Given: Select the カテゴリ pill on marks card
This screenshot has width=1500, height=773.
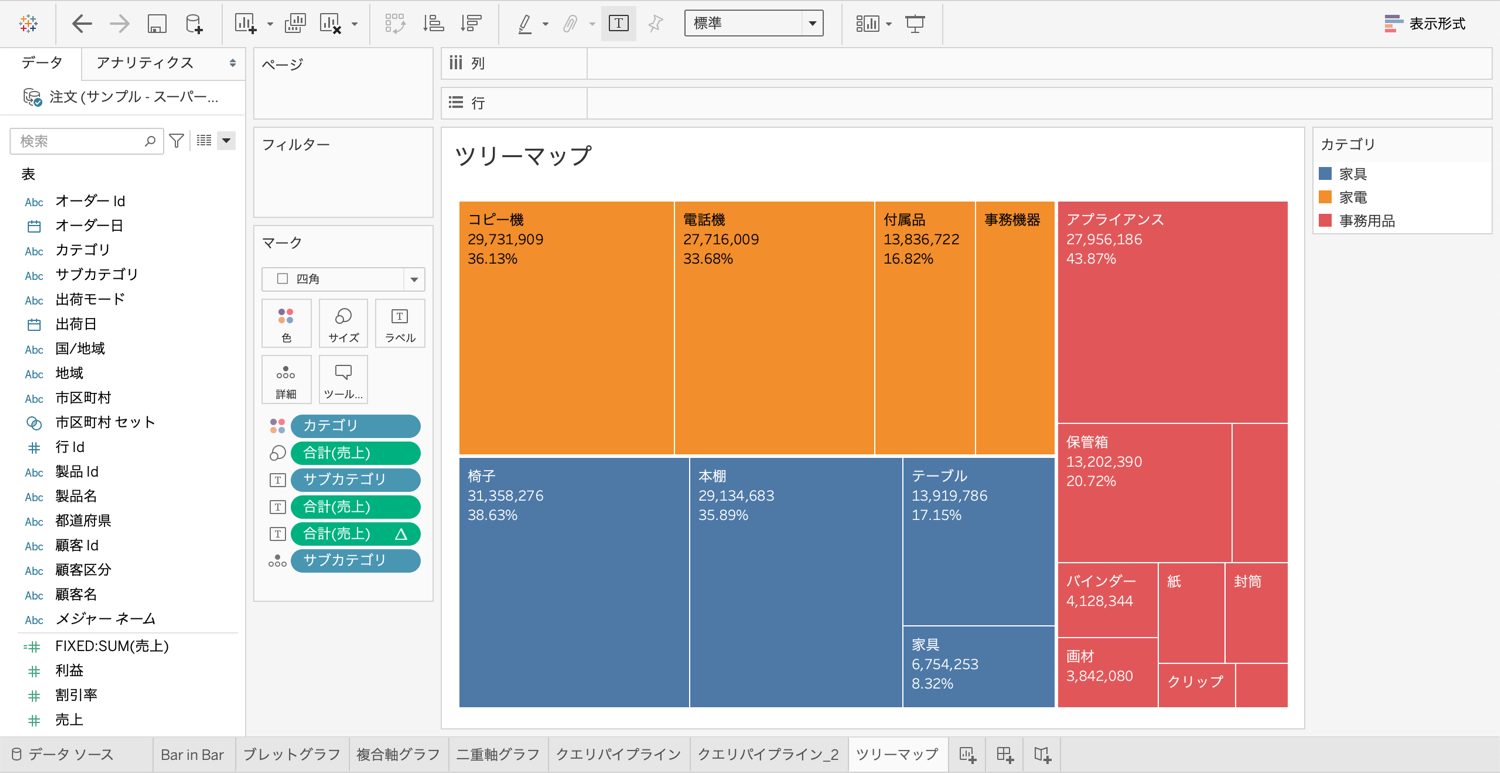Looking at the screenshot, I should tap(355, 426).
